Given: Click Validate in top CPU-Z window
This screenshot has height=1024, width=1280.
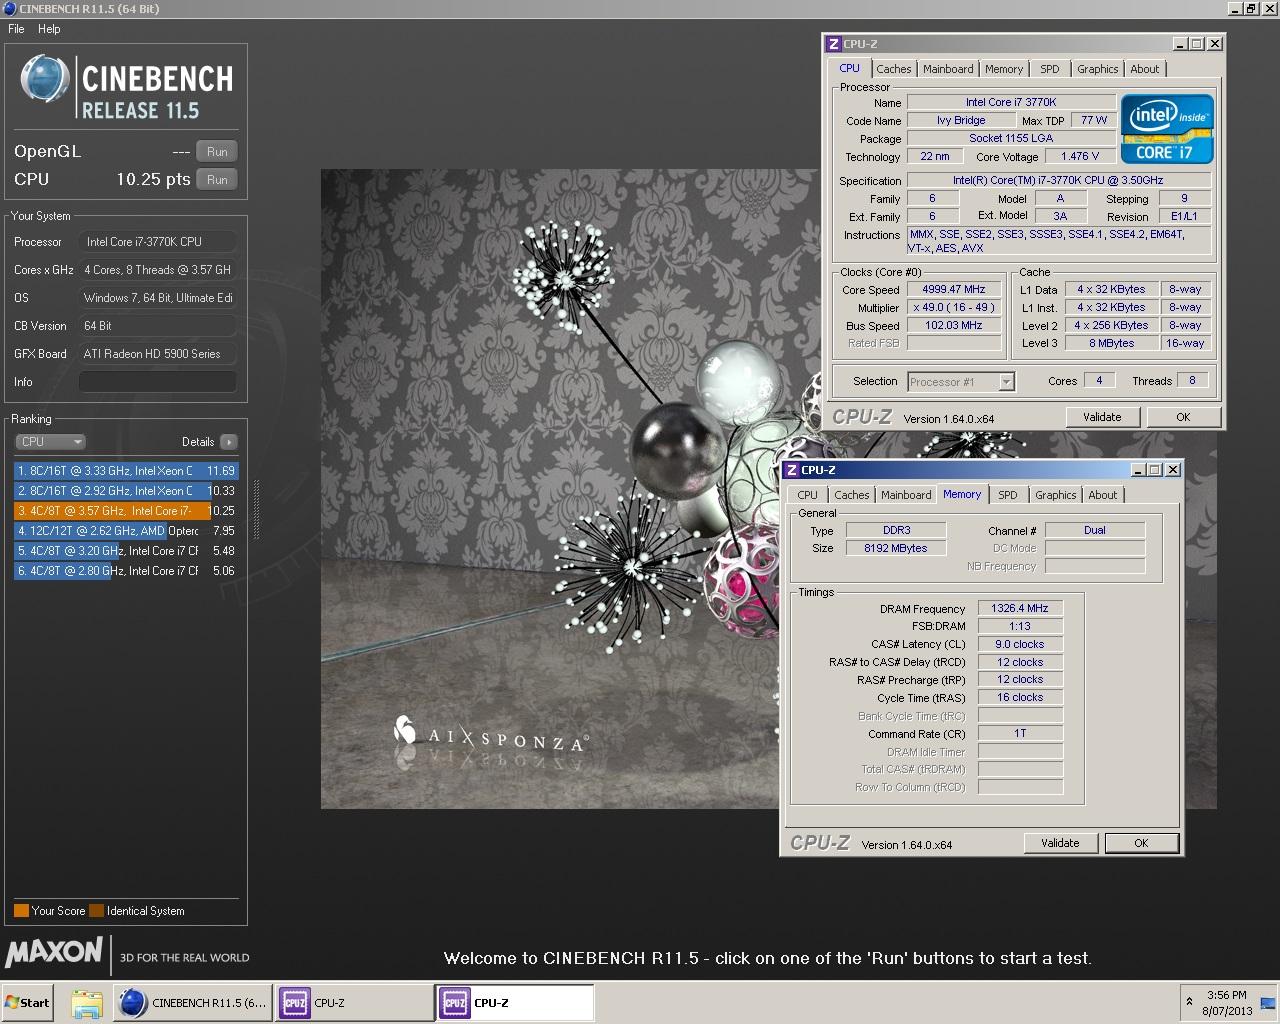Looking at the screenshot, I should pos(1102,417).
